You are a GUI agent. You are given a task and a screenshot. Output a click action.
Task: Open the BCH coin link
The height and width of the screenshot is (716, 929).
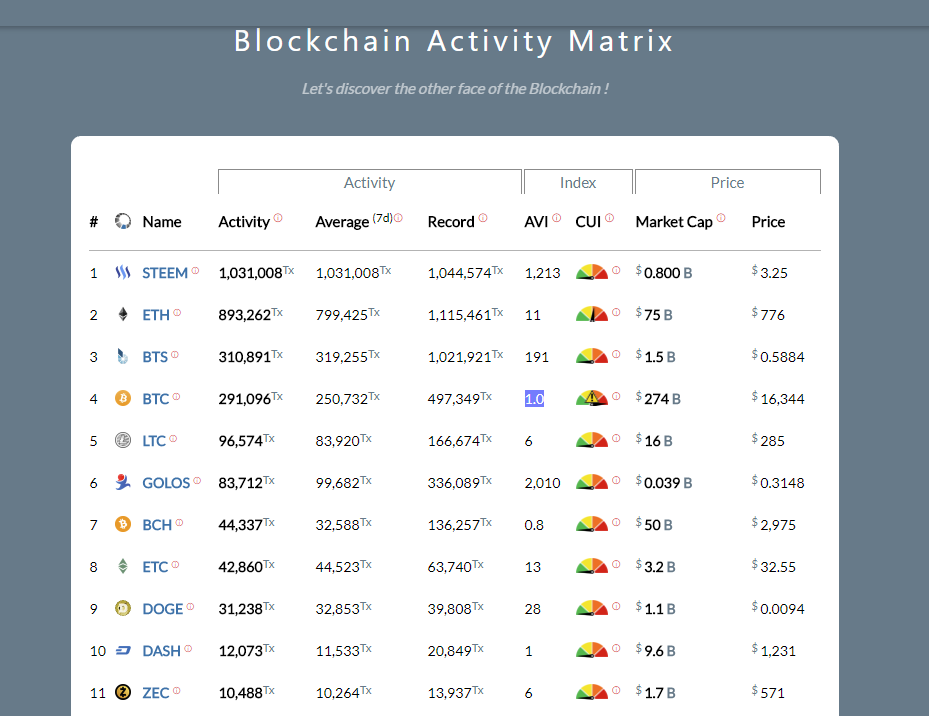pos(157,526)
